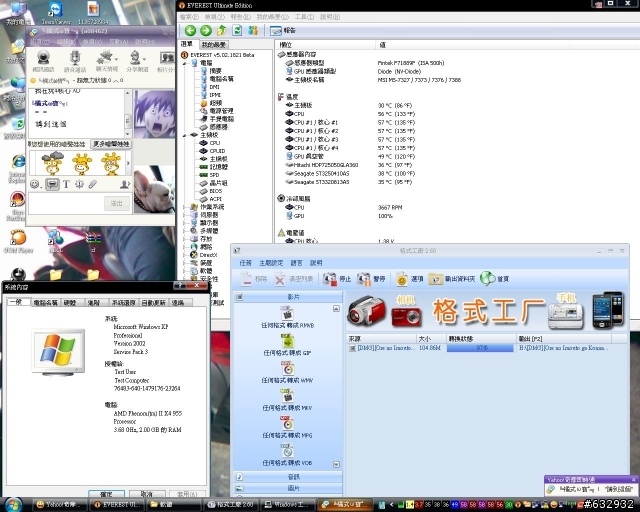Select DirectX item in EVEREST tree
This screenshot has height=512, width=640.
tap(209, 255)
